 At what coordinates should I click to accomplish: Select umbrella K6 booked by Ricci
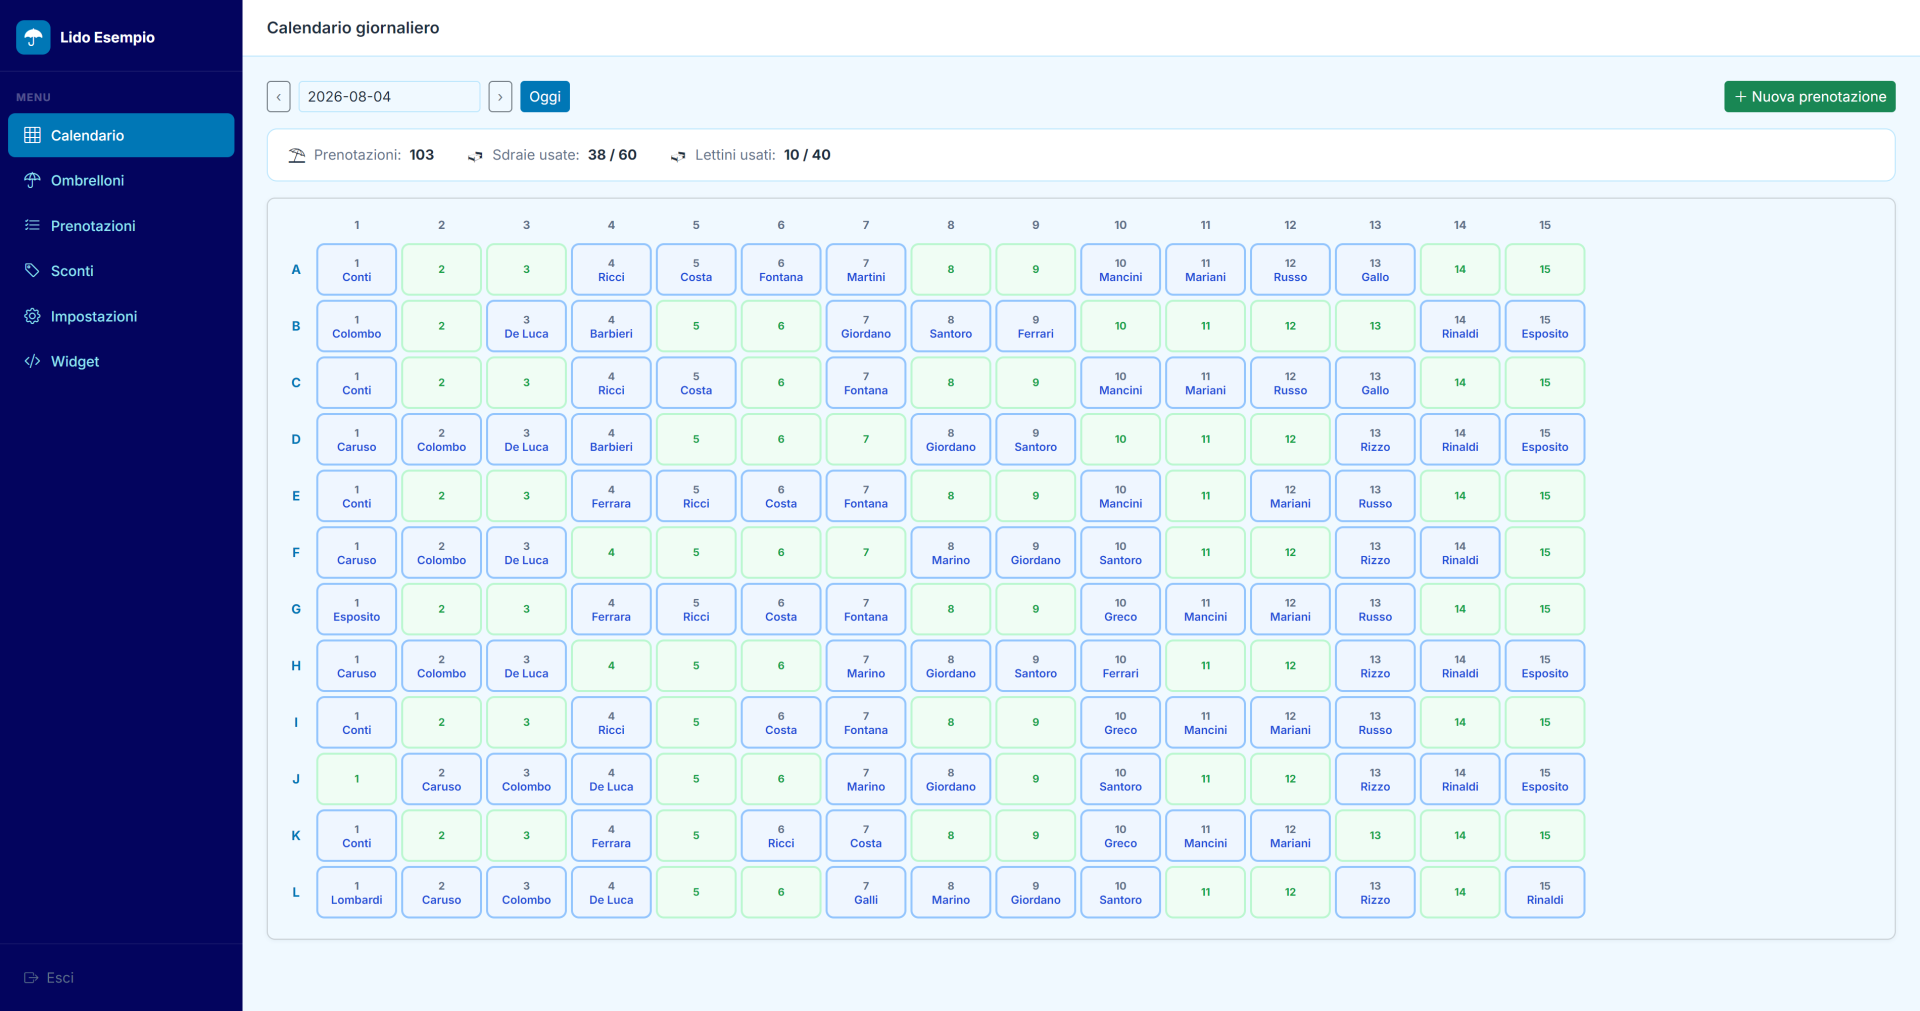781,836
